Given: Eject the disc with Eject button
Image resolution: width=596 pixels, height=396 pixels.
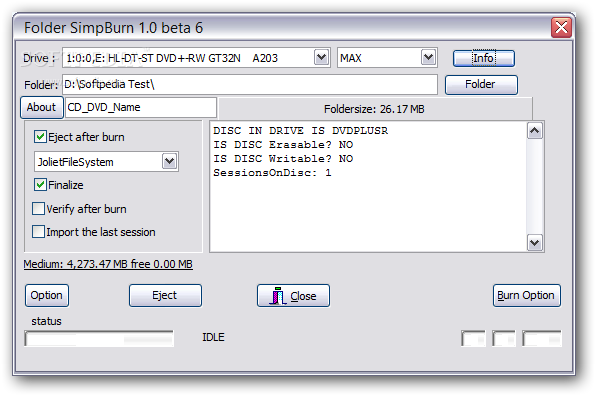Looking at the screenshot, I should pyautogui.click(x=165, y=295).
